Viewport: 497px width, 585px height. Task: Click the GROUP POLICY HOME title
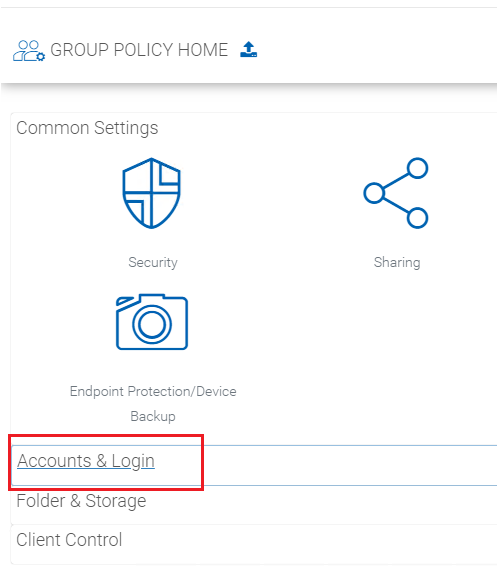coord(139,50)
